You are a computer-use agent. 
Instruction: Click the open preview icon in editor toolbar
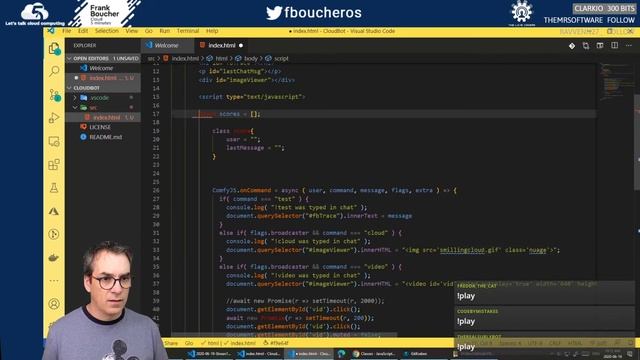(600, 46)
